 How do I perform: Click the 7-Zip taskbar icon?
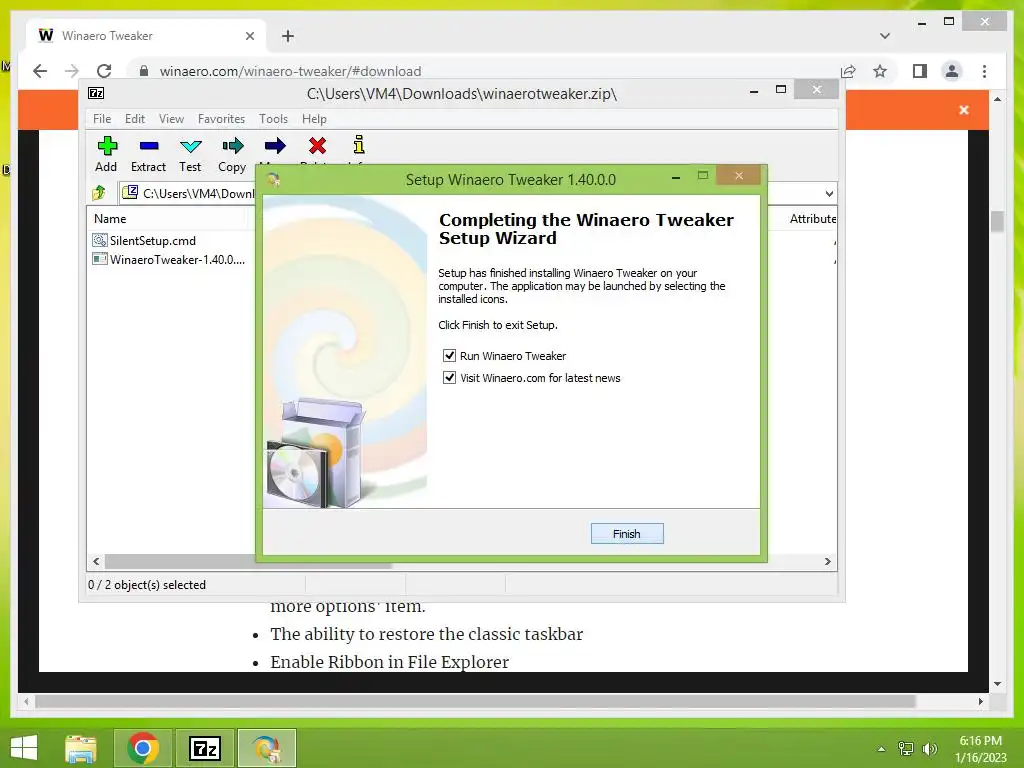204,748
